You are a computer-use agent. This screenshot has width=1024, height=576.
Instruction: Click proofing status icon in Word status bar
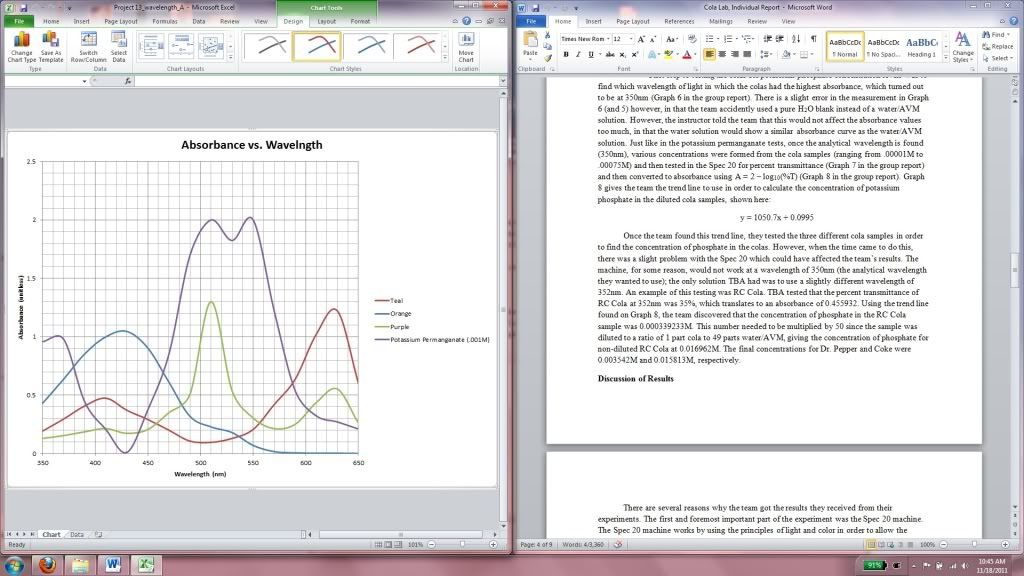tap(617, 544)
